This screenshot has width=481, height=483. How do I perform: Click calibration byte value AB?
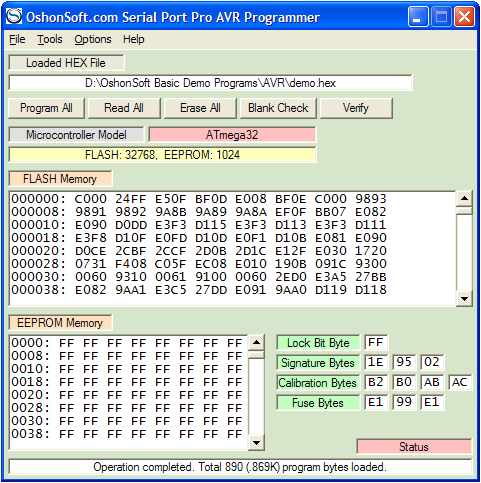coord(432,382)
